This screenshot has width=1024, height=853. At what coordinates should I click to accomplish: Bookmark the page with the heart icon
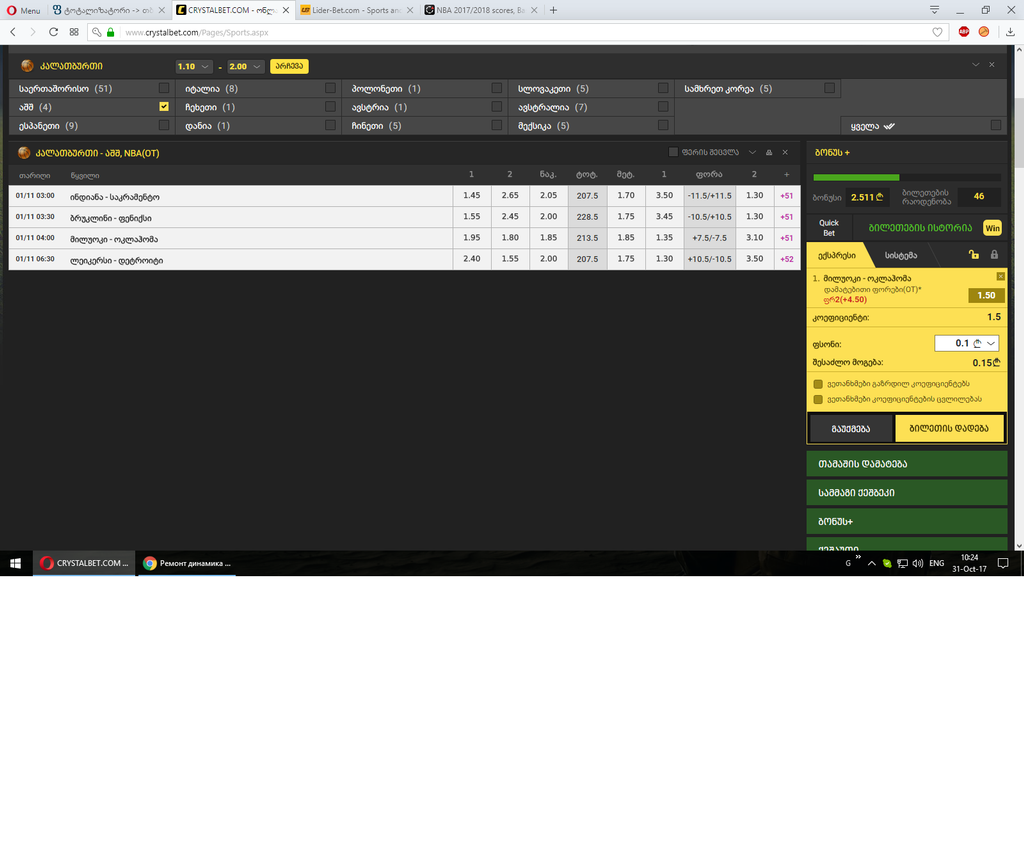[x=937, y=32]
